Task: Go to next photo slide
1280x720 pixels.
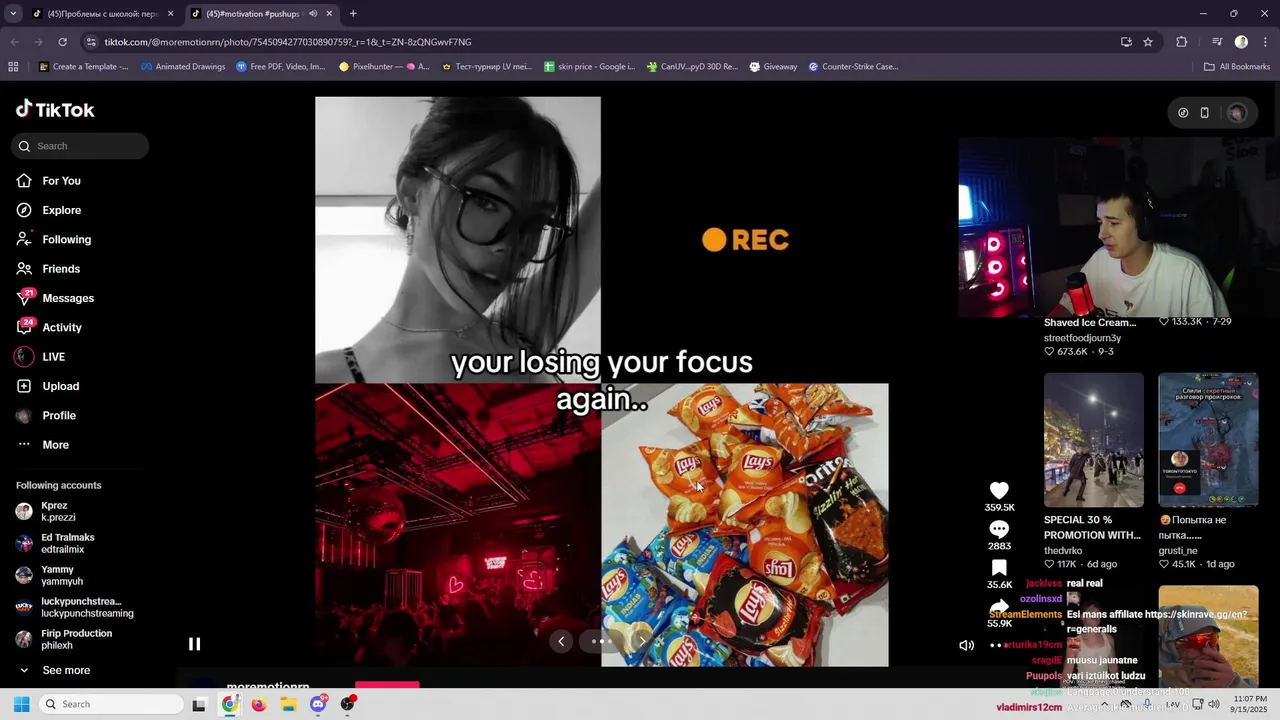Action: [x=643, y=641]
